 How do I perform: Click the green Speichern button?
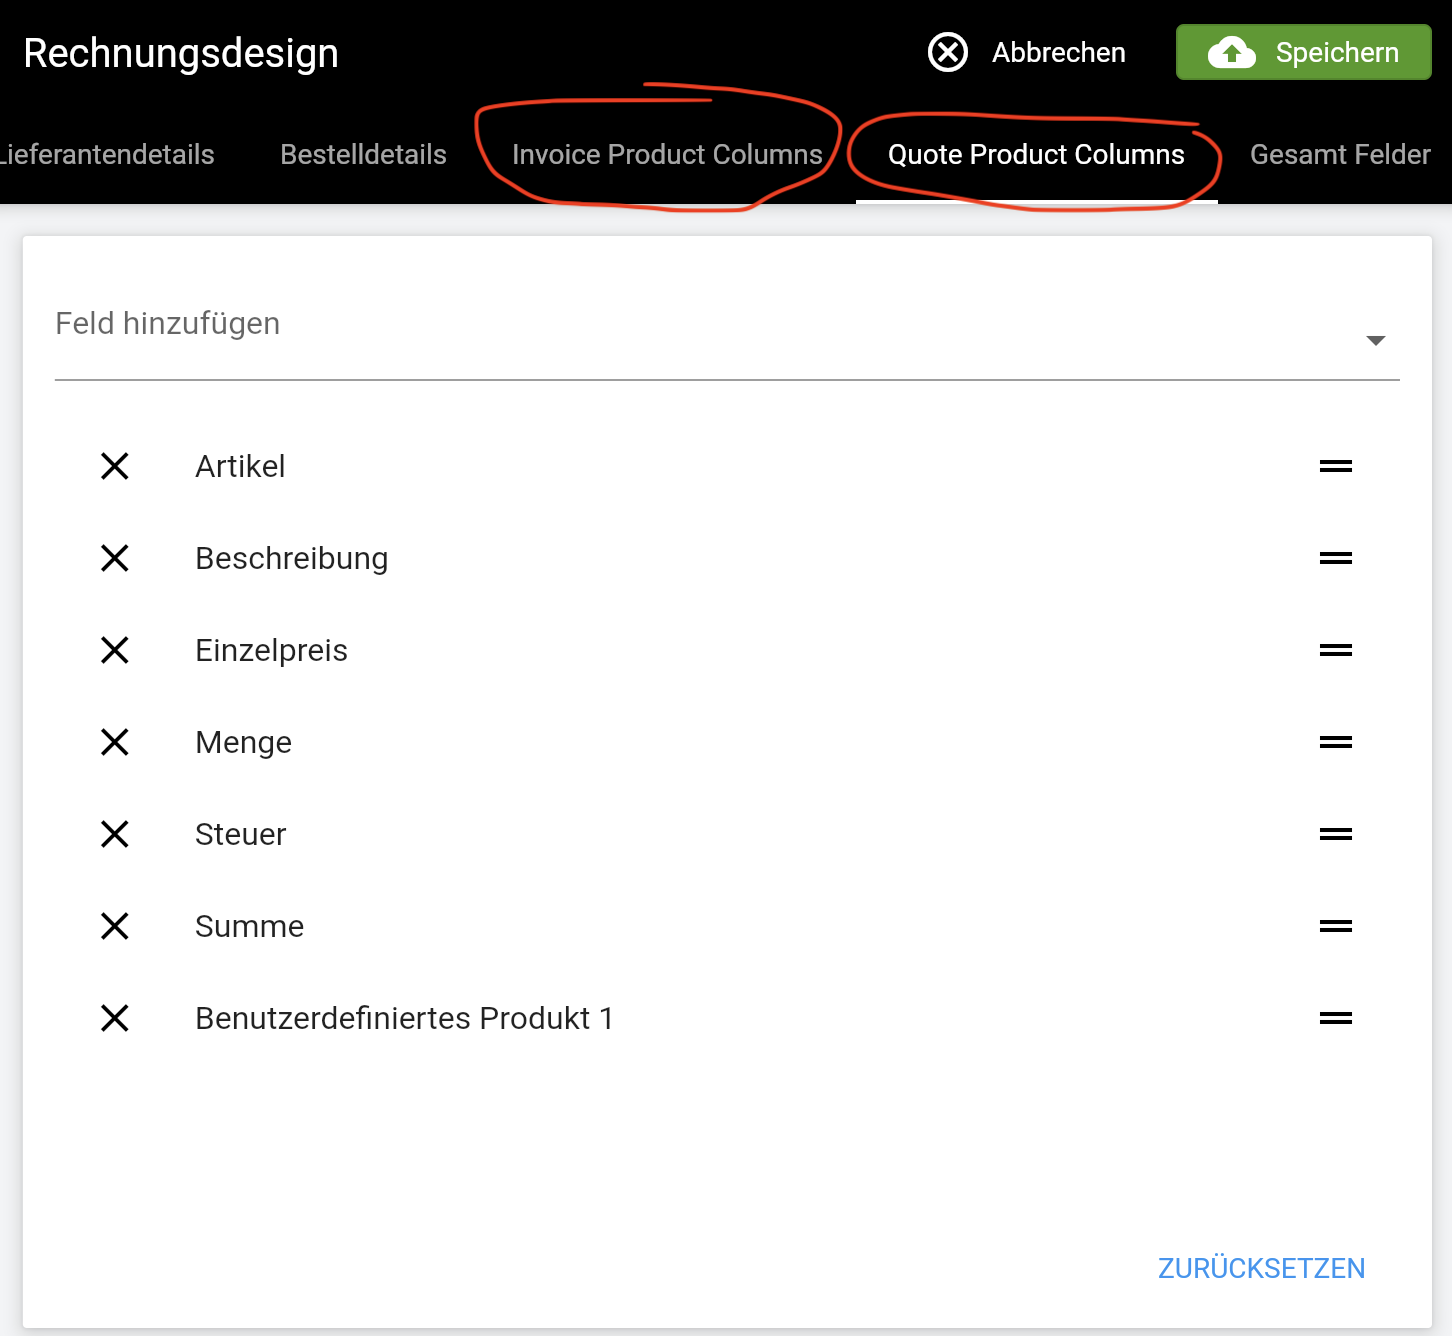[x=1304, y=52]
